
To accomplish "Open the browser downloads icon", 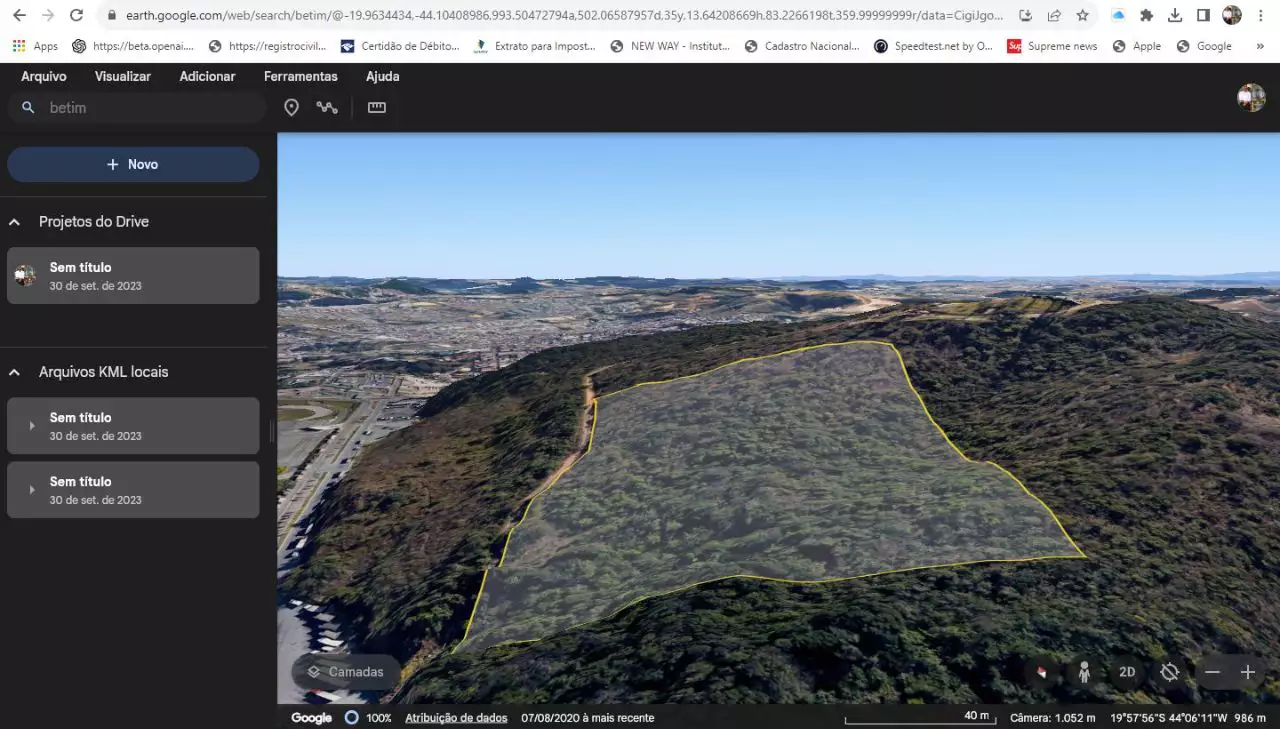I will pyautogui.click(x=1175, y=16).
